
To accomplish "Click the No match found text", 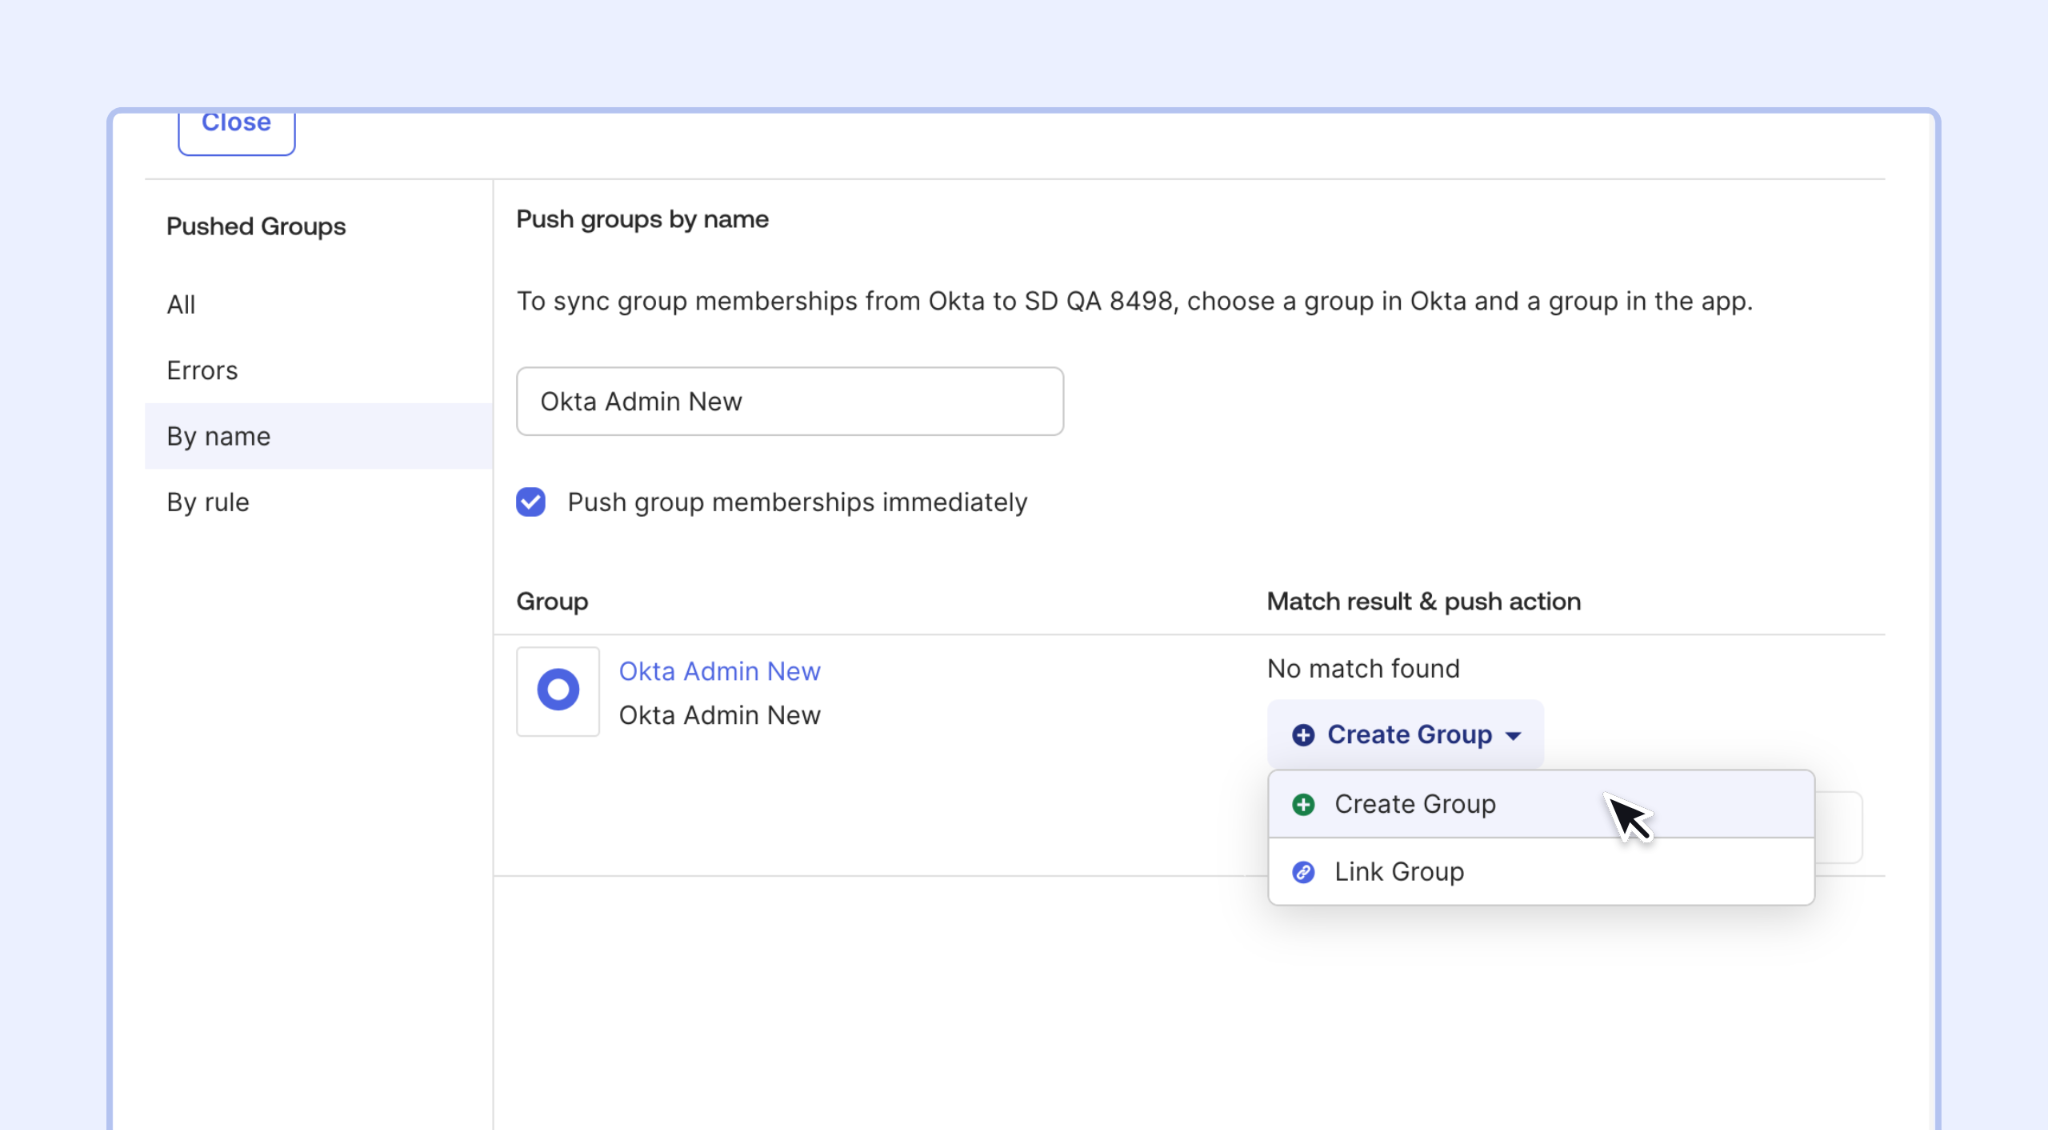I will [x=1363, y=668].
